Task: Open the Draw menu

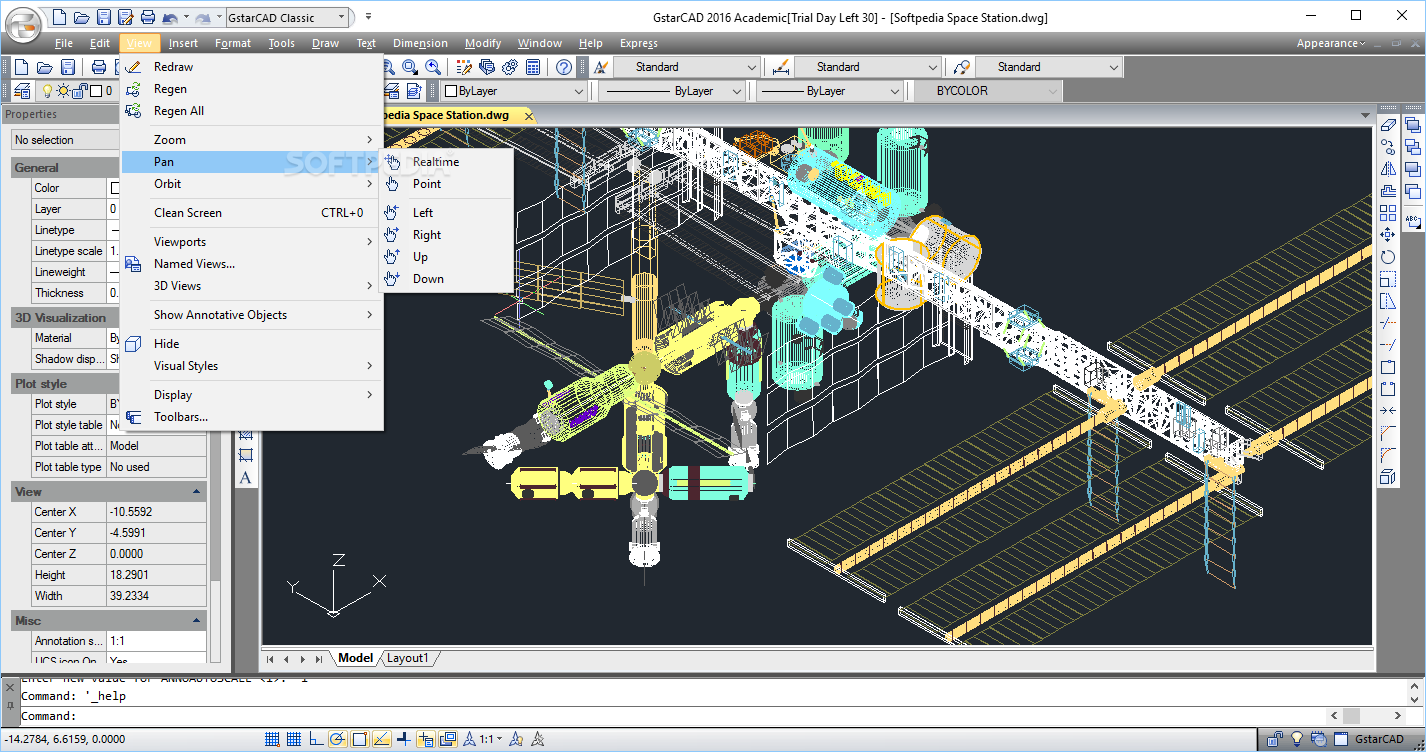Action: tap(325, 43)
